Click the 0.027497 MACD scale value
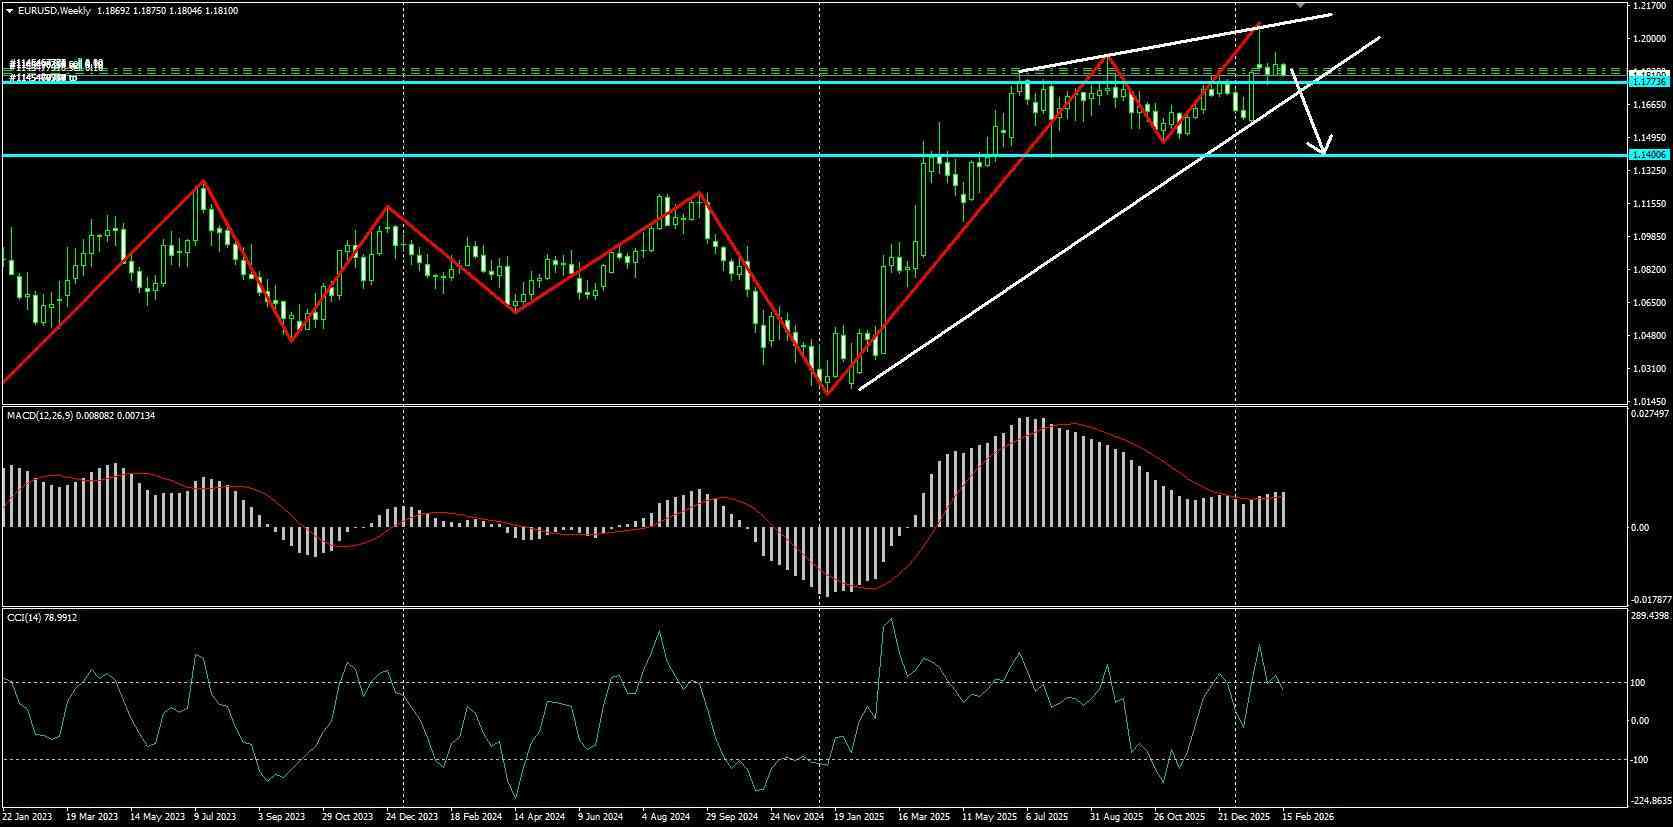This screenshot has width=1673, height=827. 1648,413
